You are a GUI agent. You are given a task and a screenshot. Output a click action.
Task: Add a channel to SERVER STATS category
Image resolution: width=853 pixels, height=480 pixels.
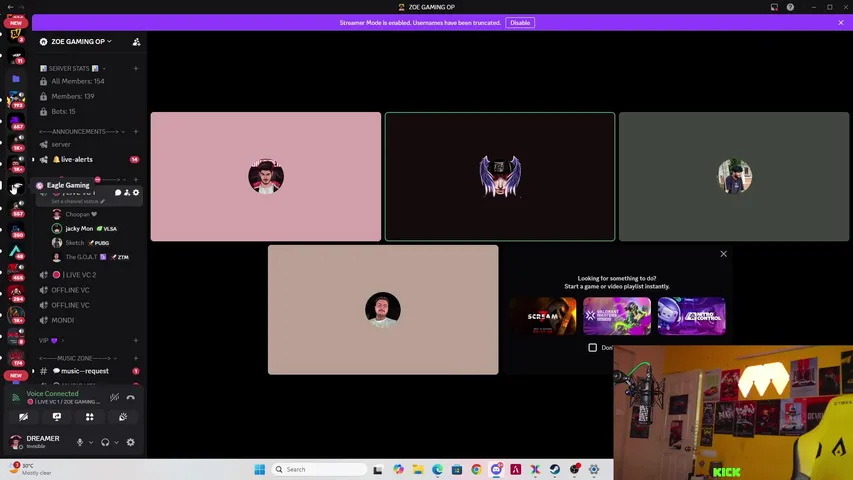pos(136,69)
